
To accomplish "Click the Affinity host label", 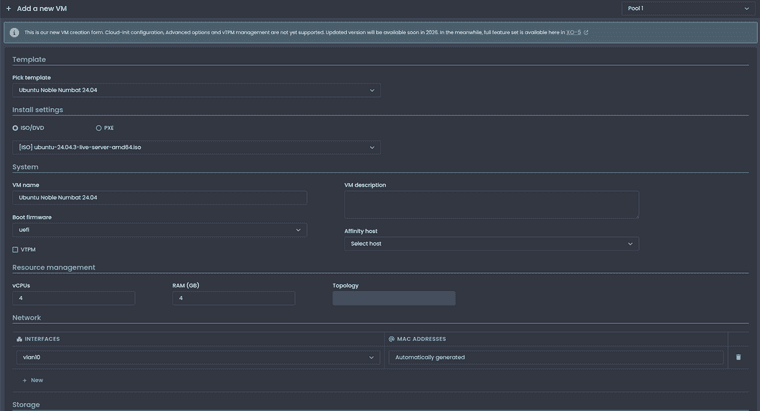I will (x=361, y=231).
